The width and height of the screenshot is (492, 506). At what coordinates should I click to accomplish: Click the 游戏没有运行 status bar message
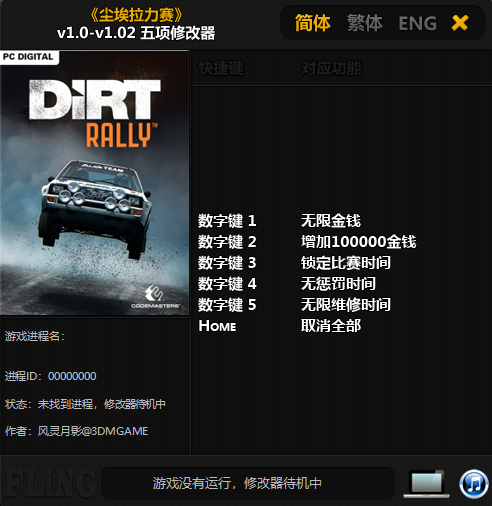237,483
